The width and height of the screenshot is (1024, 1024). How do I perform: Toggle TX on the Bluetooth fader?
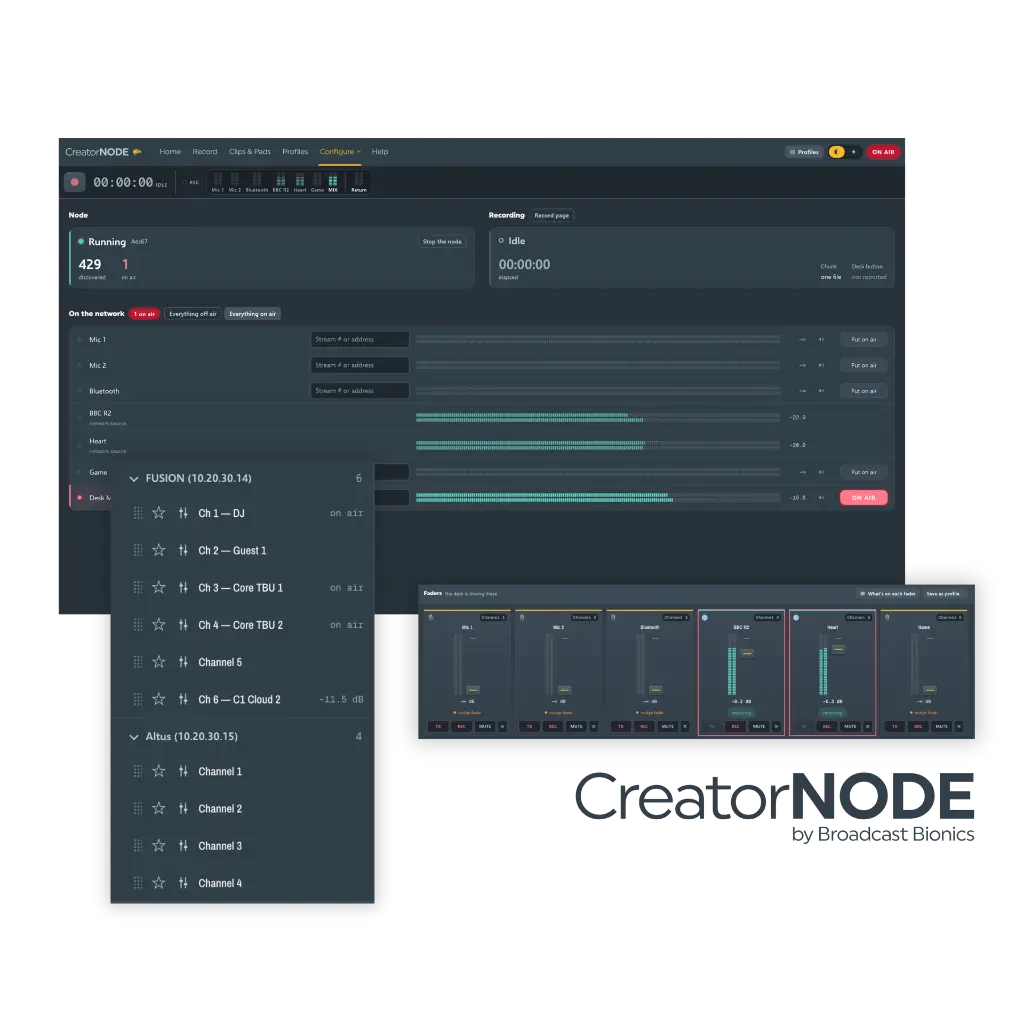pyautogui.click(x=621, y=726)
